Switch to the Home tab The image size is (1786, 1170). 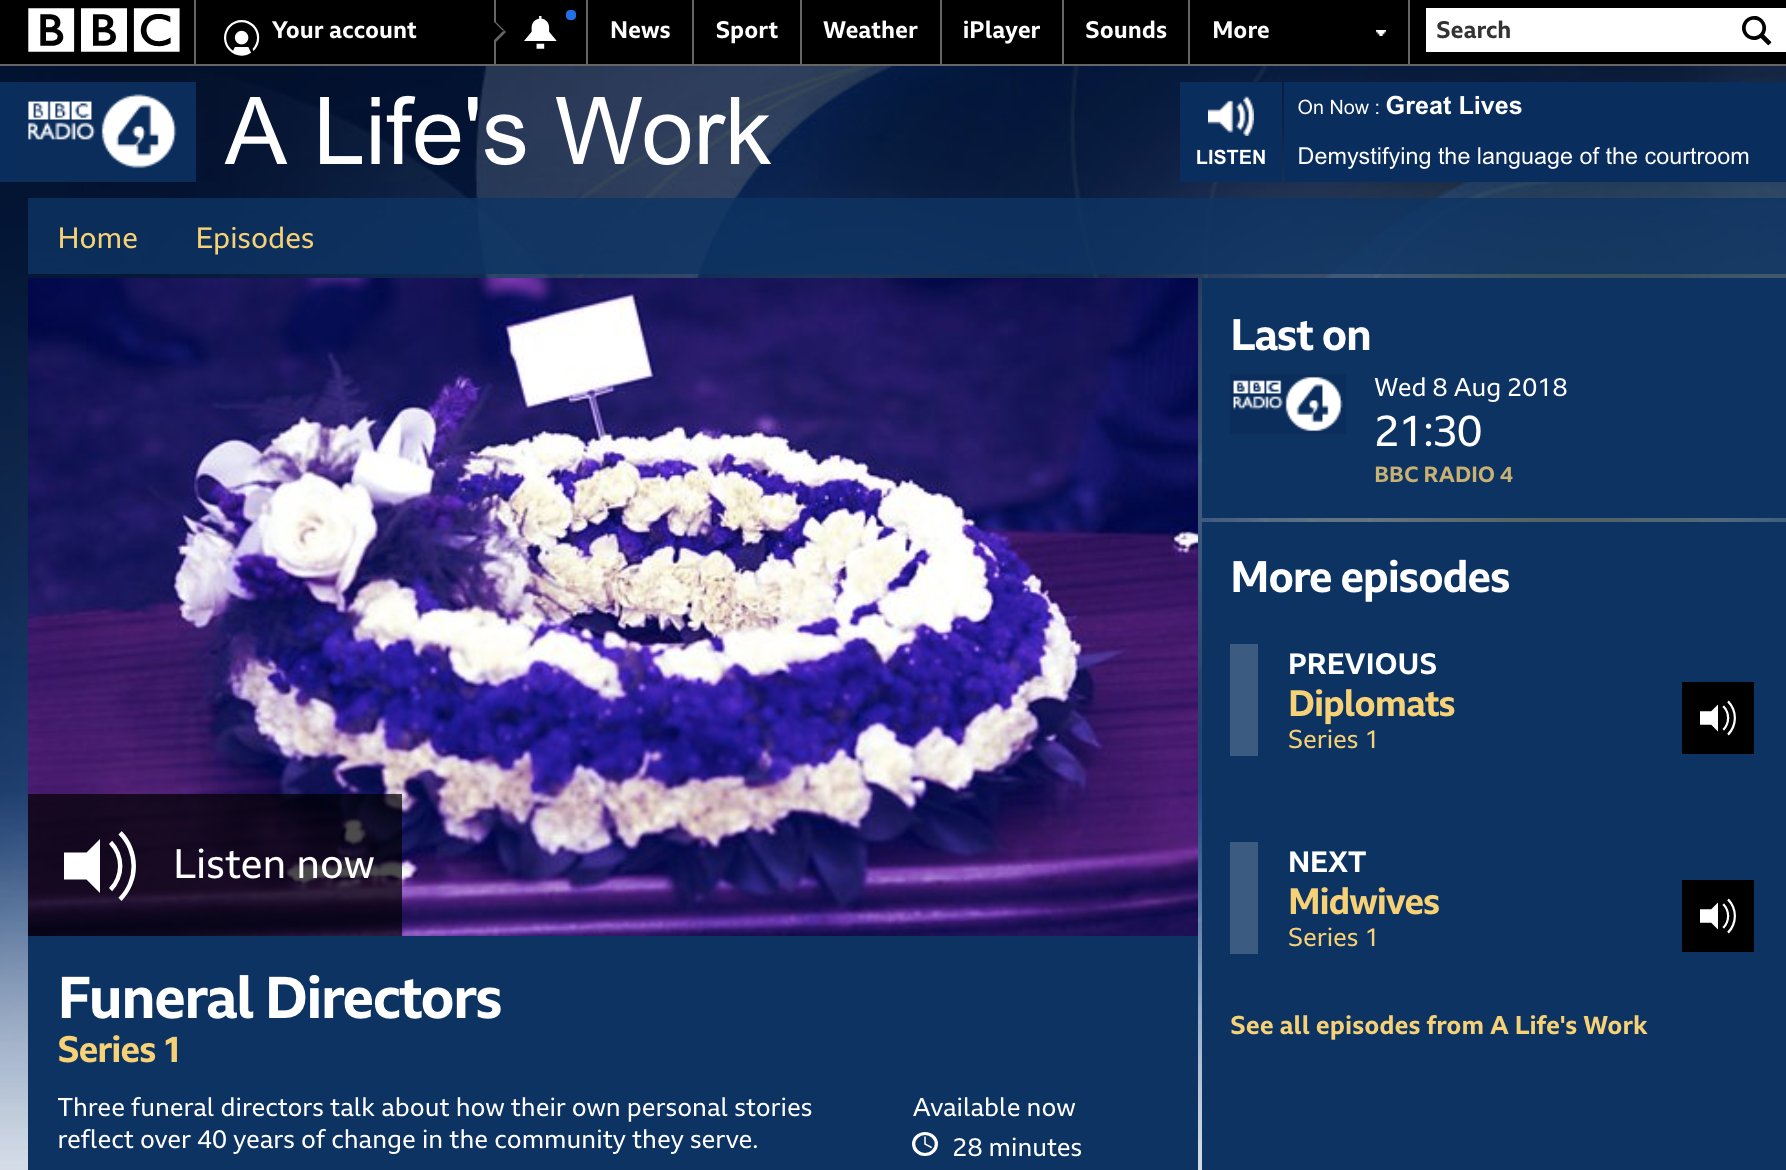[x=98, y=238]
